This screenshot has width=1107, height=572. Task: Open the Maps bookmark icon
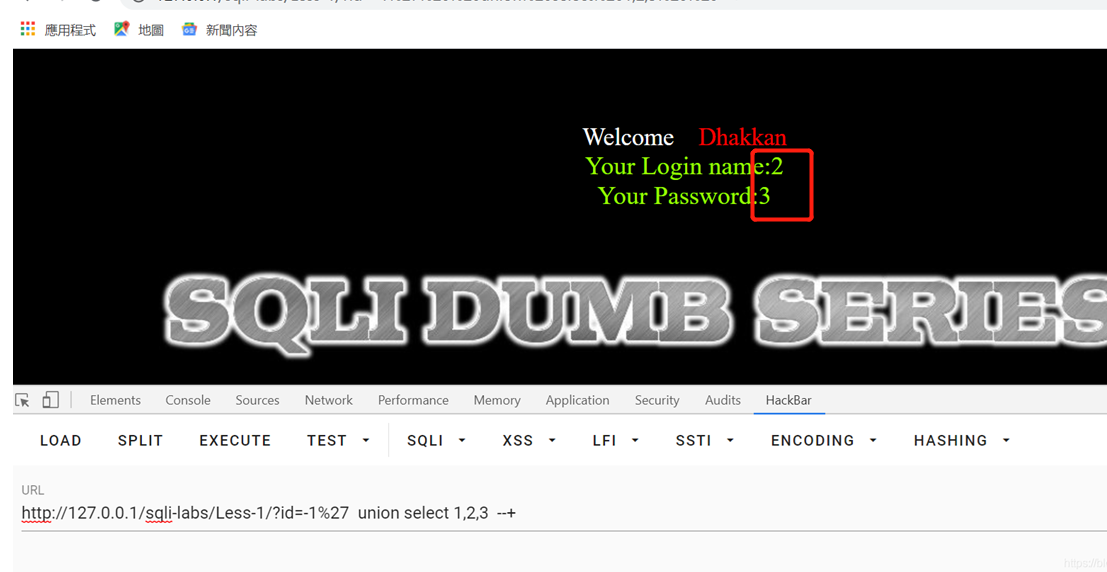pyautogui.click(x=122, y=29)
